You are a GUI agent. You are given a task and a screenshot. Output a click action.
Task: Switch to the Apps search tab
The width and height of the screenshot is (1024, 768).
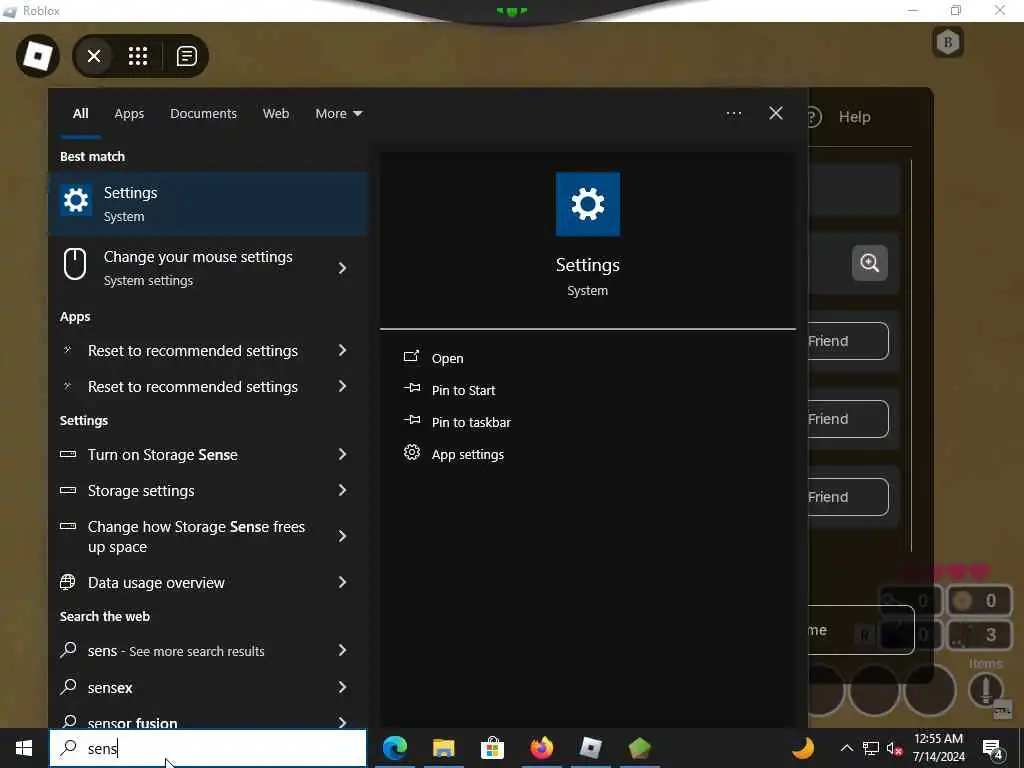coord(129,114)
